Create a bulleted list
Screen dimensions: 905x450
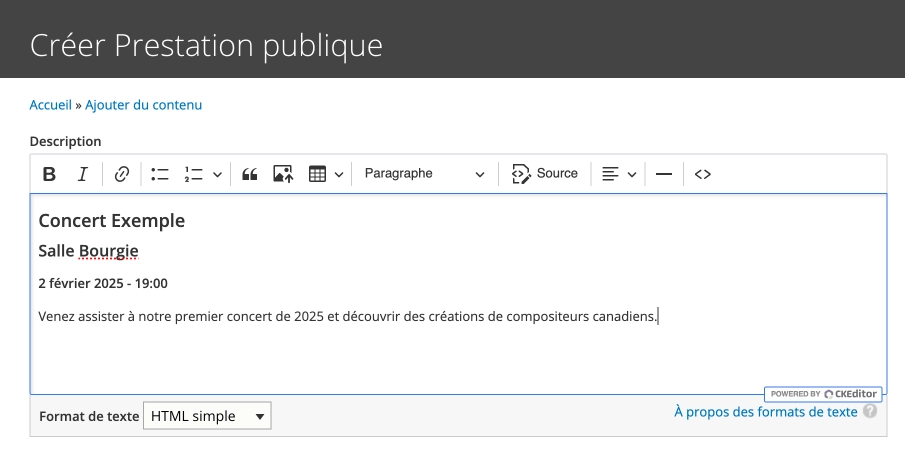[160, 174]
